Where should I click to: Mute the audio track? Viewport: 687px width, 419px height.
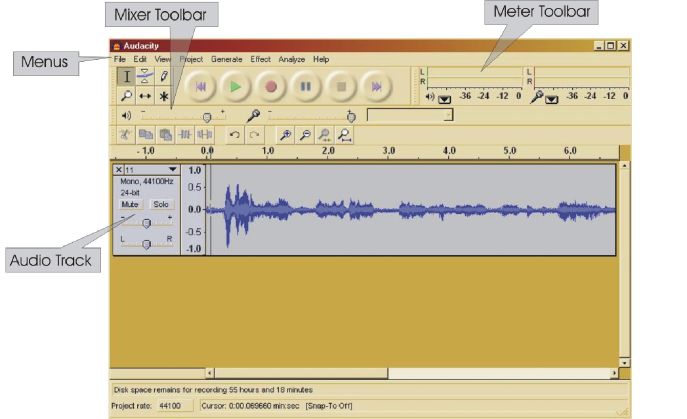(130, 204)
